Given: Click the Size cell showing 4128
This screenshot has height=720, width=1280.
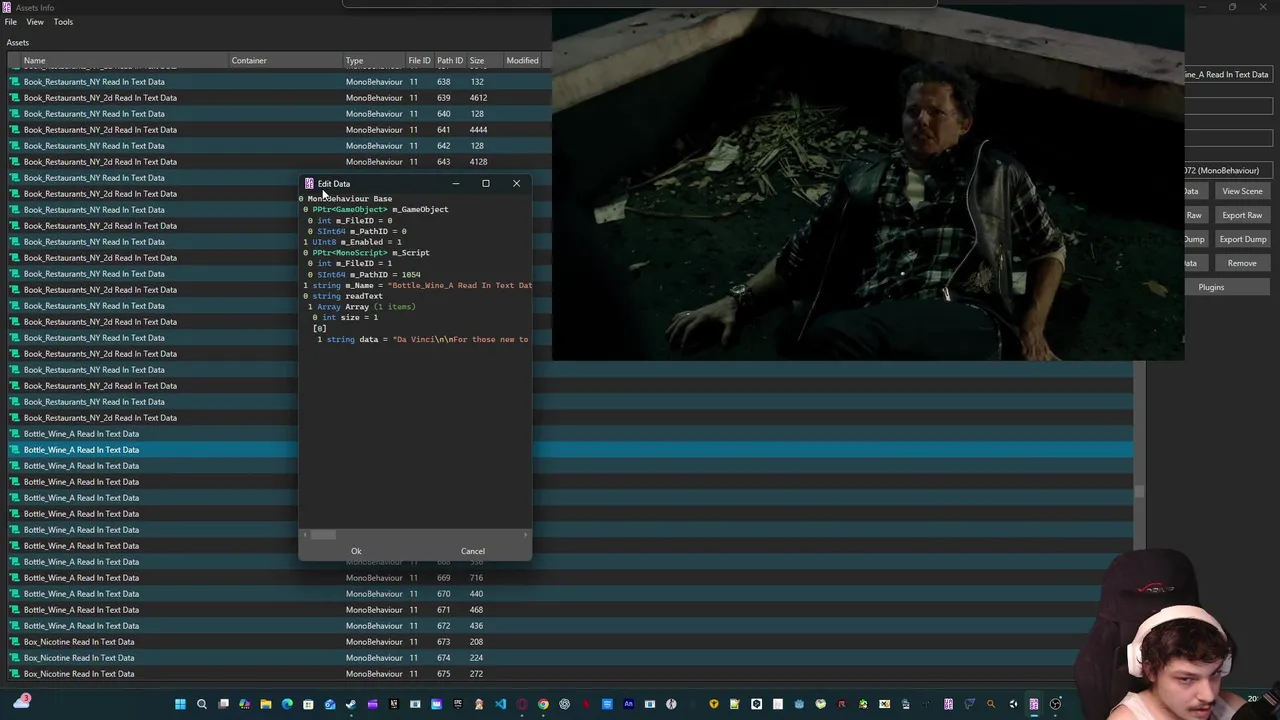Looking at the screenshot, I should pos(478,162).
